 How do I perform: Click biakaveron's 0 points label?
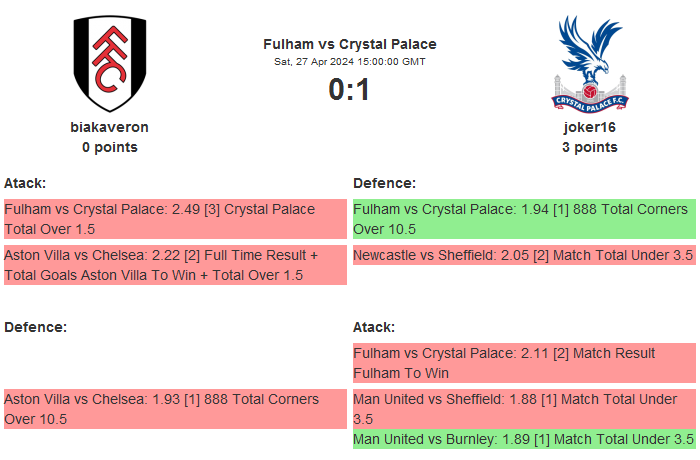tap(110, 147)
